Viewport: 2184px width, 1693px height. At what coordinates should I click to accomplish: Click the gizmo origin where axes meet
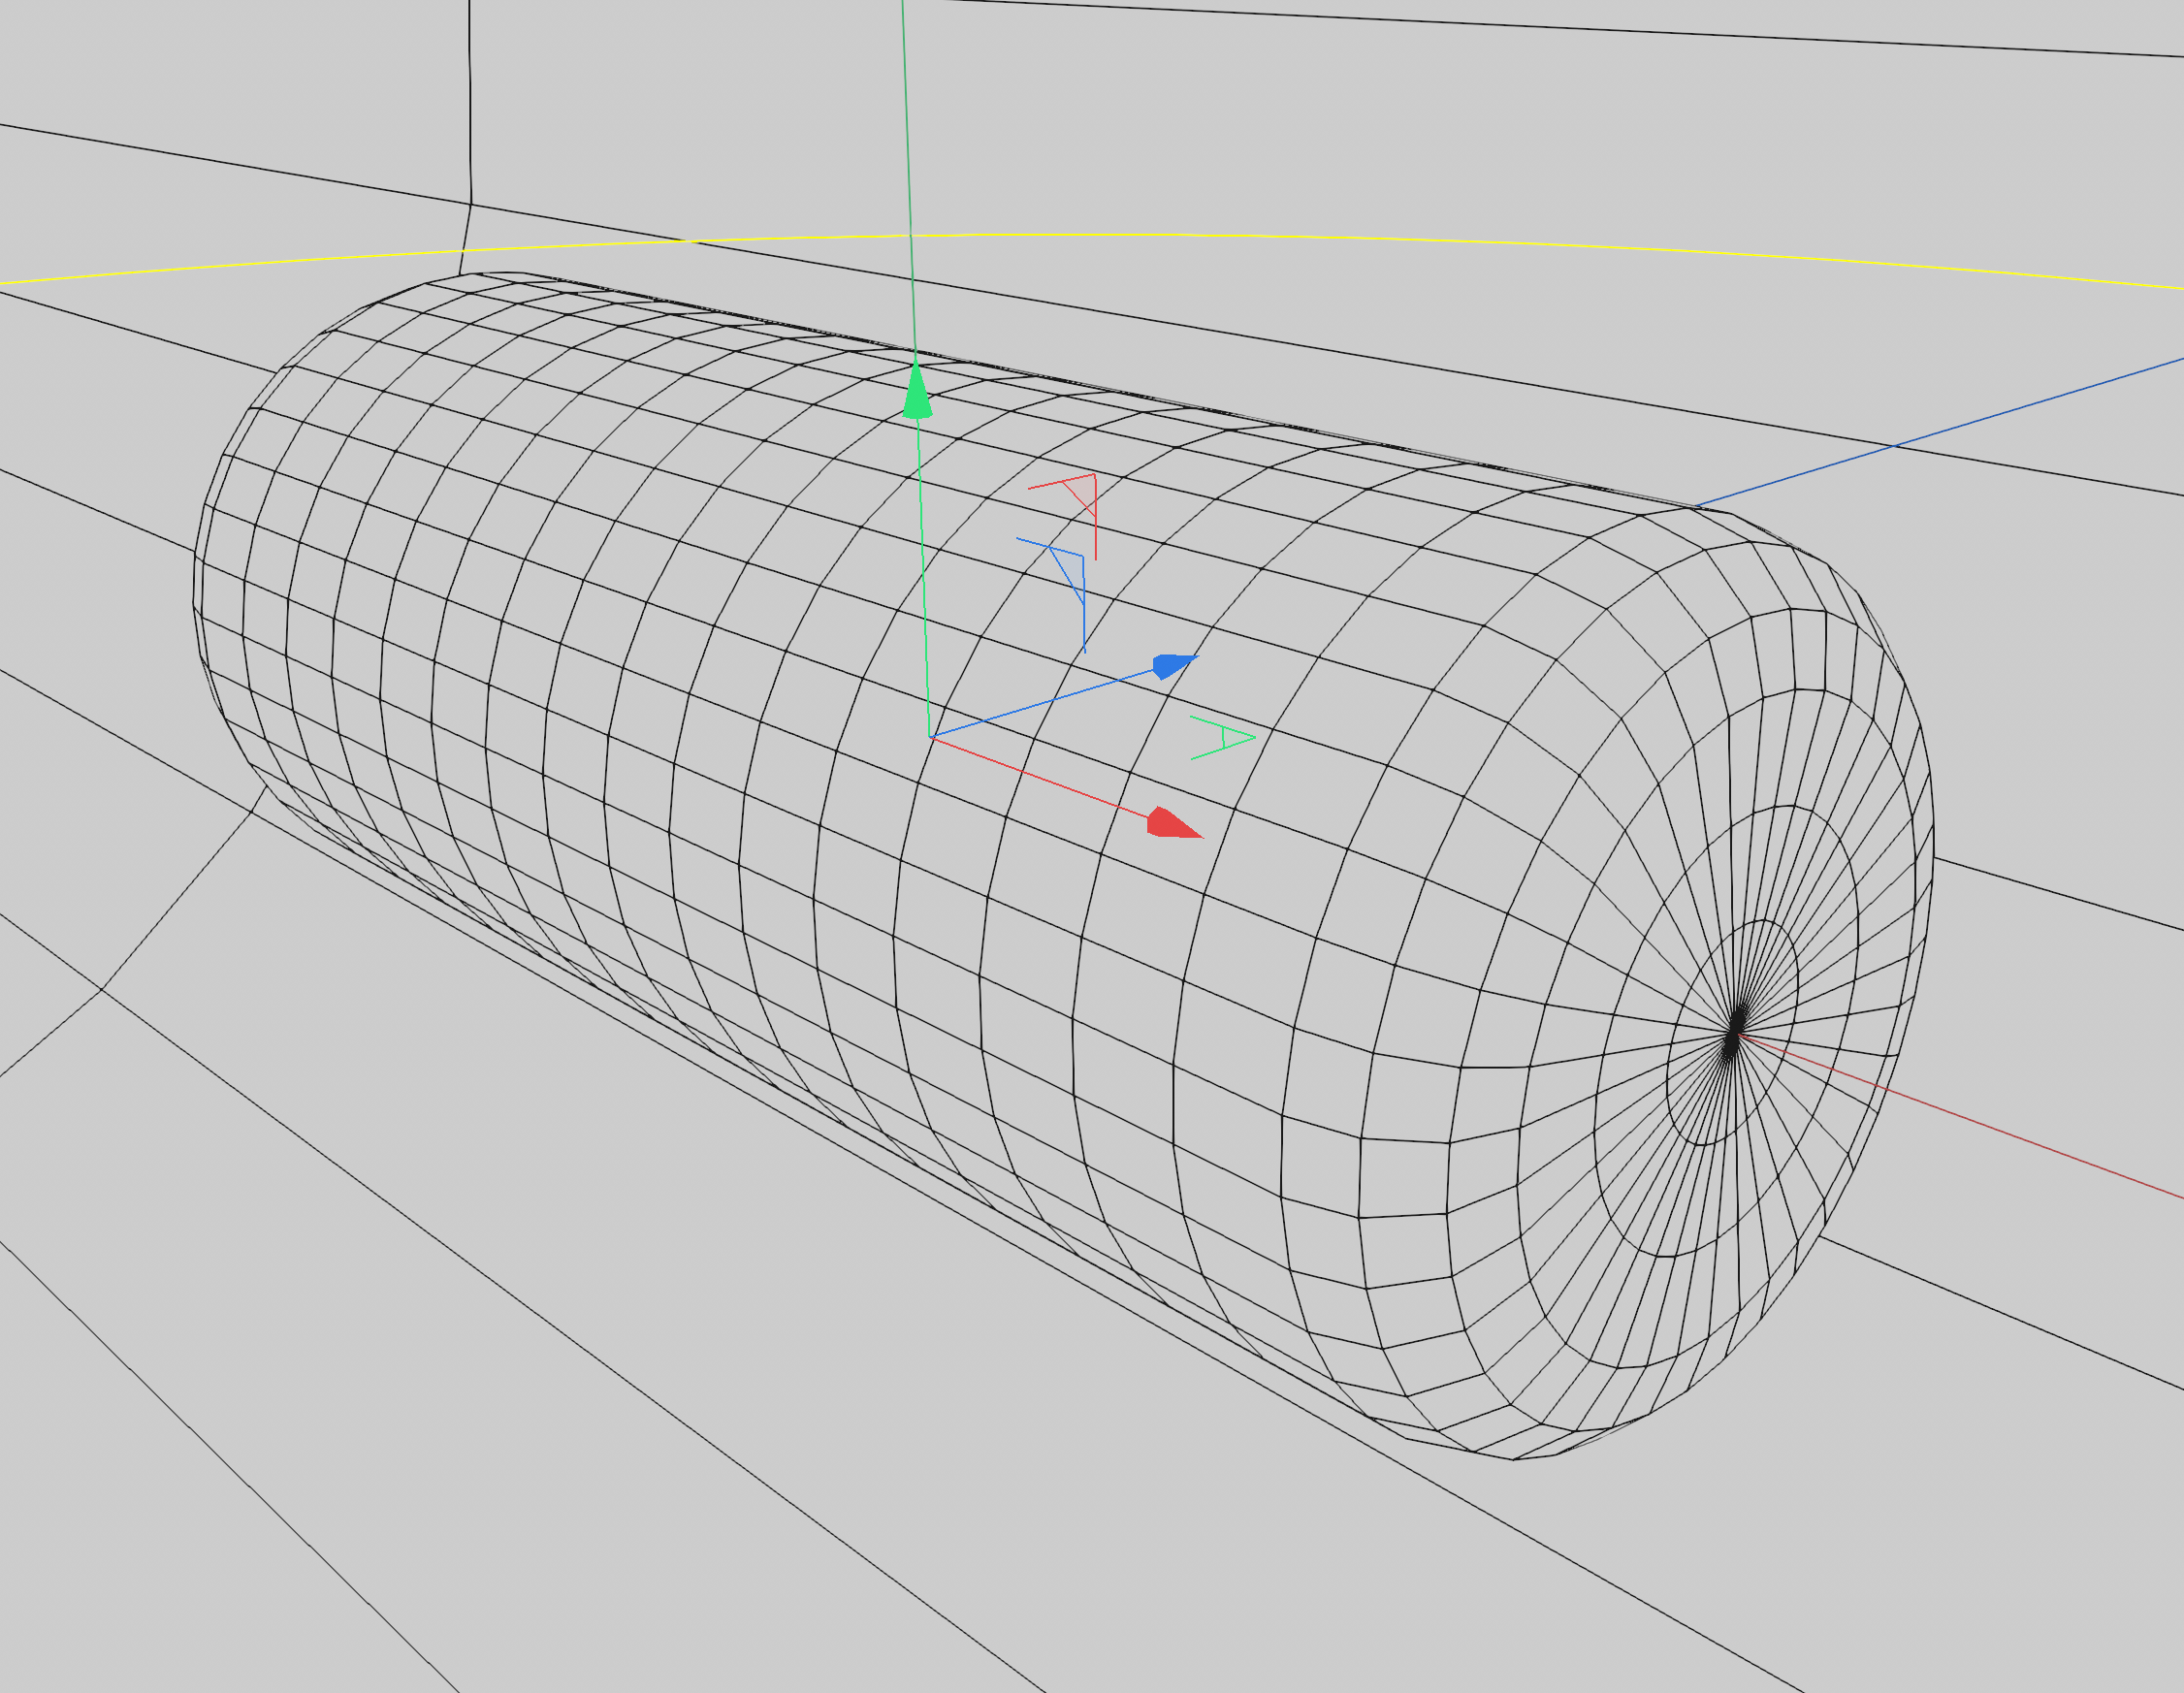(x=931, y=737)
